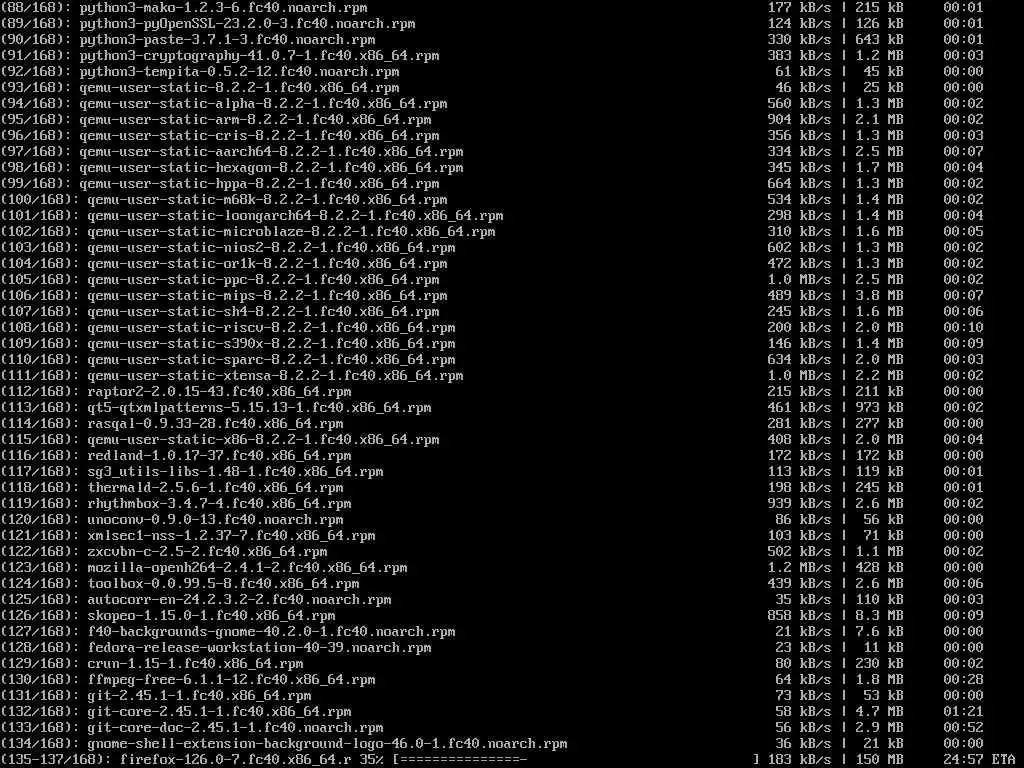Image resolution: width=1024 pixels, height=768 pixels.
Task: Click the 01:21 time for git-core
Action: (963, 712)
